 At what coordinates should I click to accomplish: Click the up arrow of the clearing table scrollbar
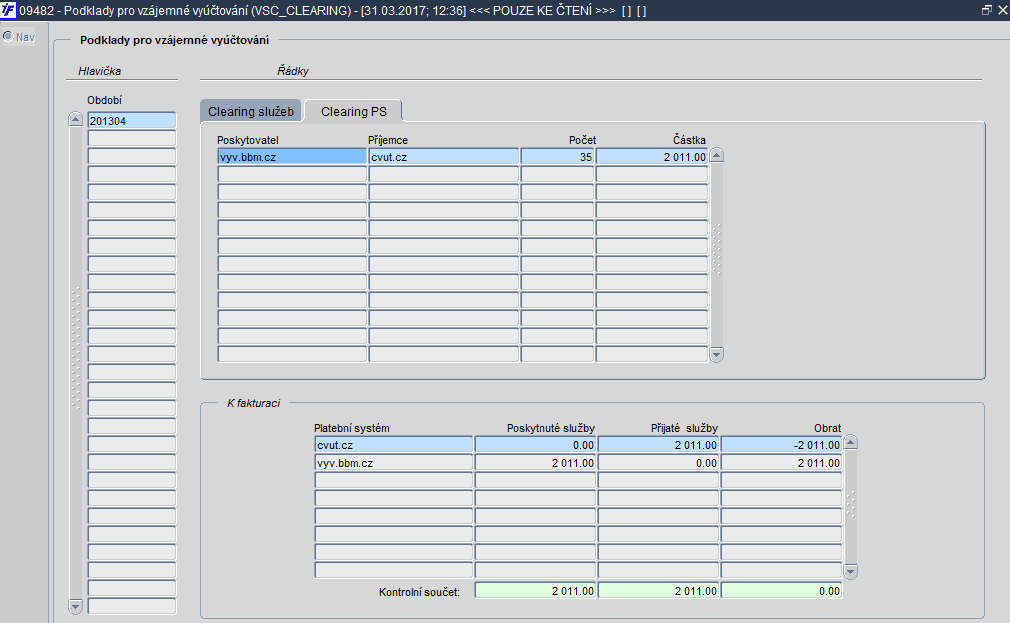click(716, 156)
